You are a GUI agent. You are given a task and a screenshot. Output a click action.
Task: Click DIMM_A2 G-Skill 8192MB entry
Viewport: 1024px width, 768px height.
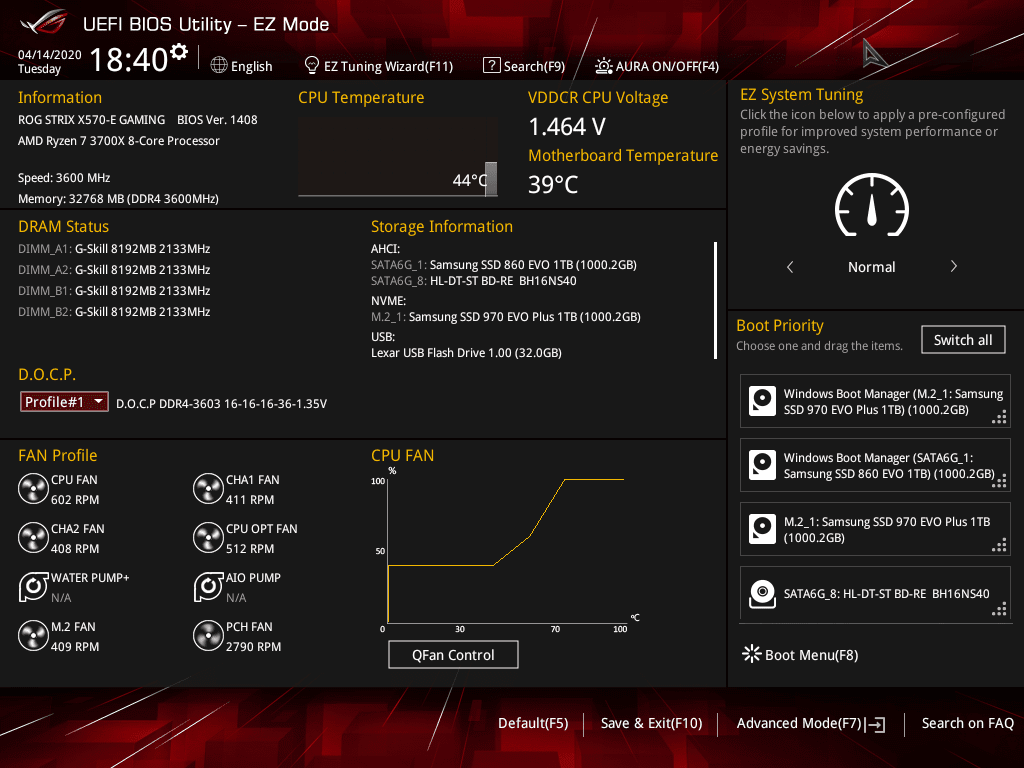114,269
